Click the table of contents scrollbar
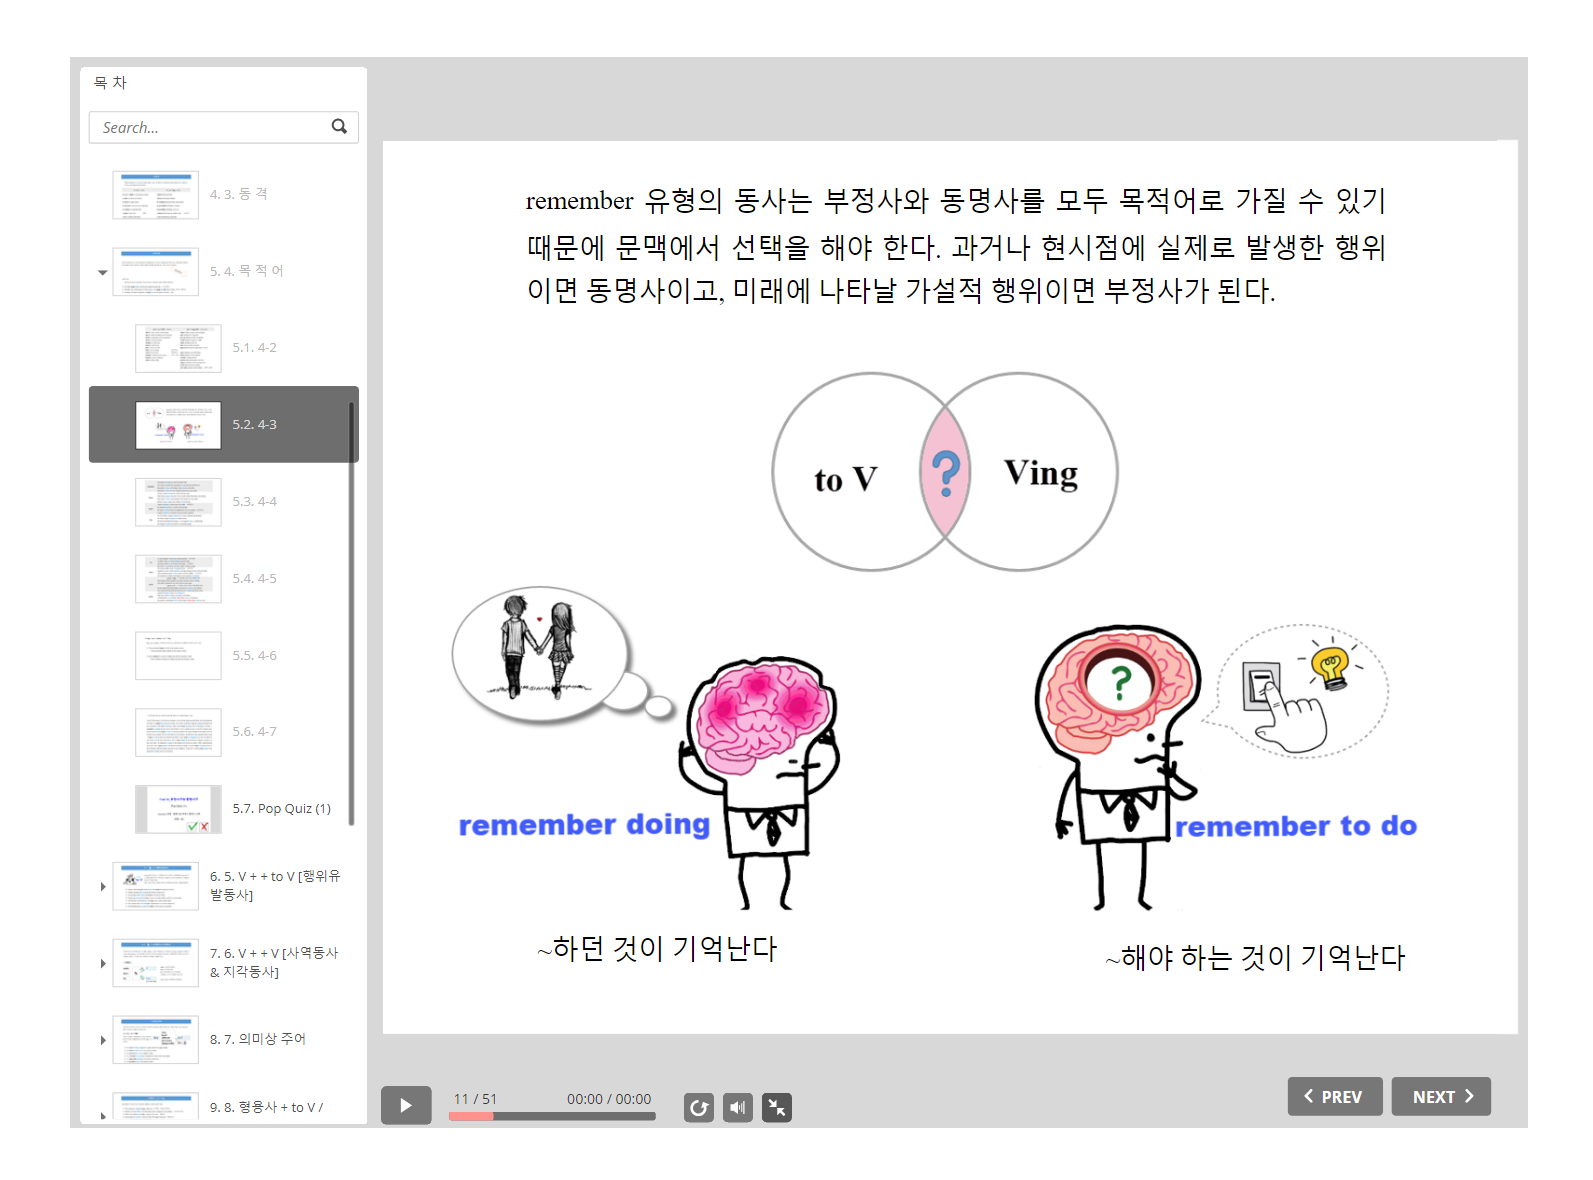The width and height of the screenshot is (1593, 1180). click(351, 613)
